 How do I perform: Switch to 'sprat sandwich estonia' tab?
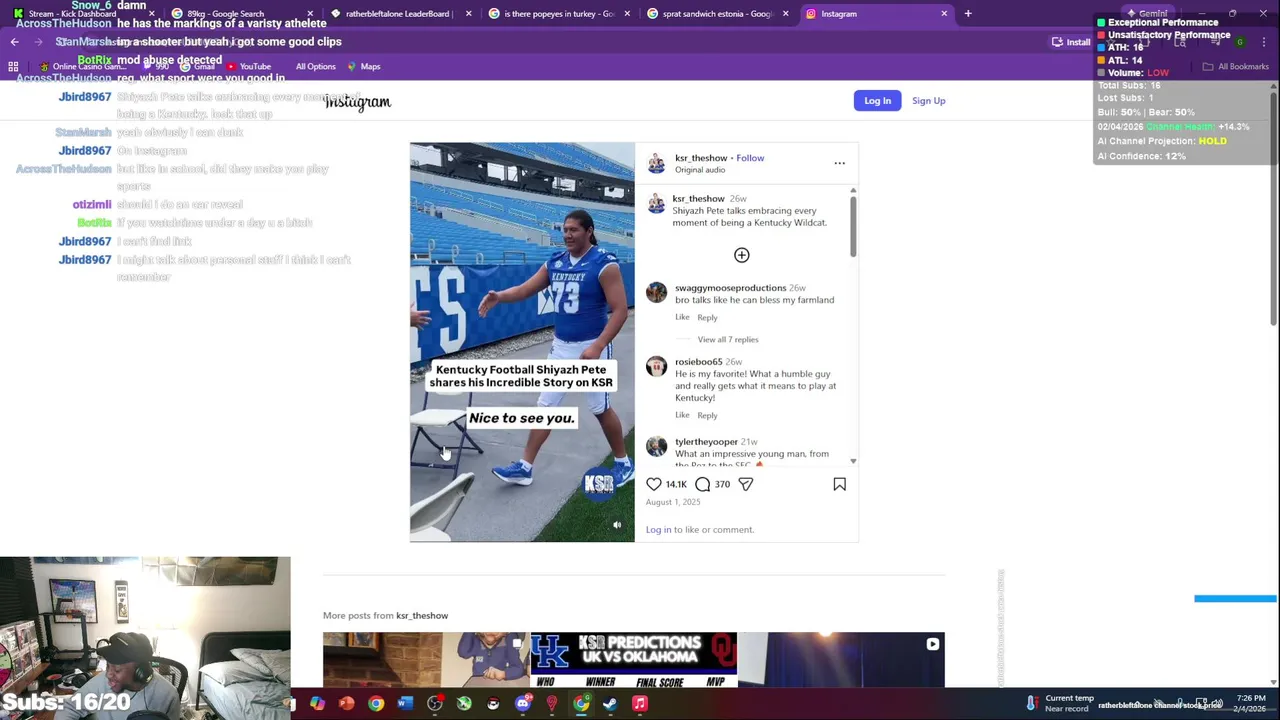click(717, 14)
